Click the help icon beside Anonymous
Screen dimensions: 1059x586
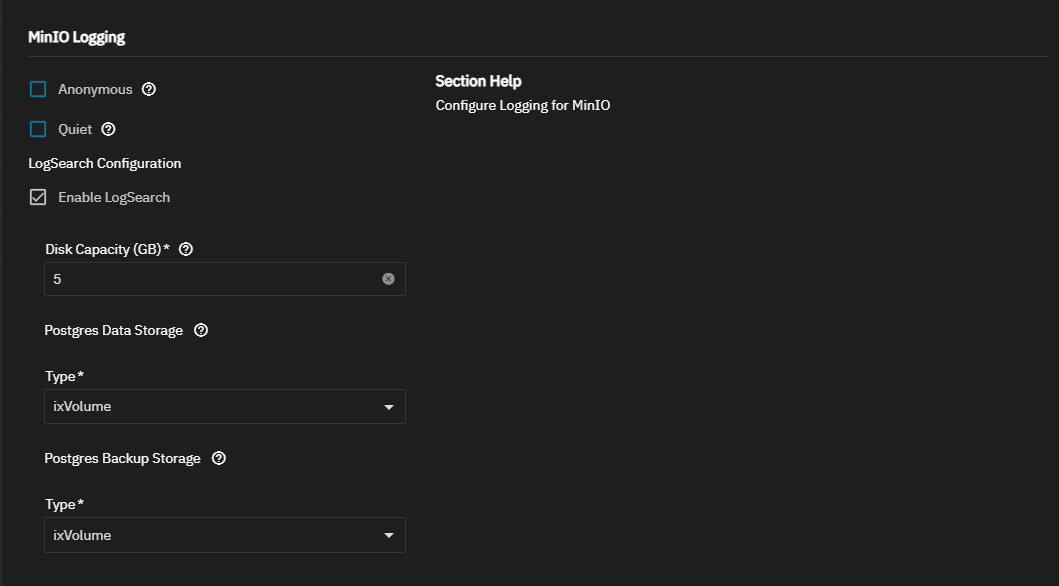pos(149,89)
